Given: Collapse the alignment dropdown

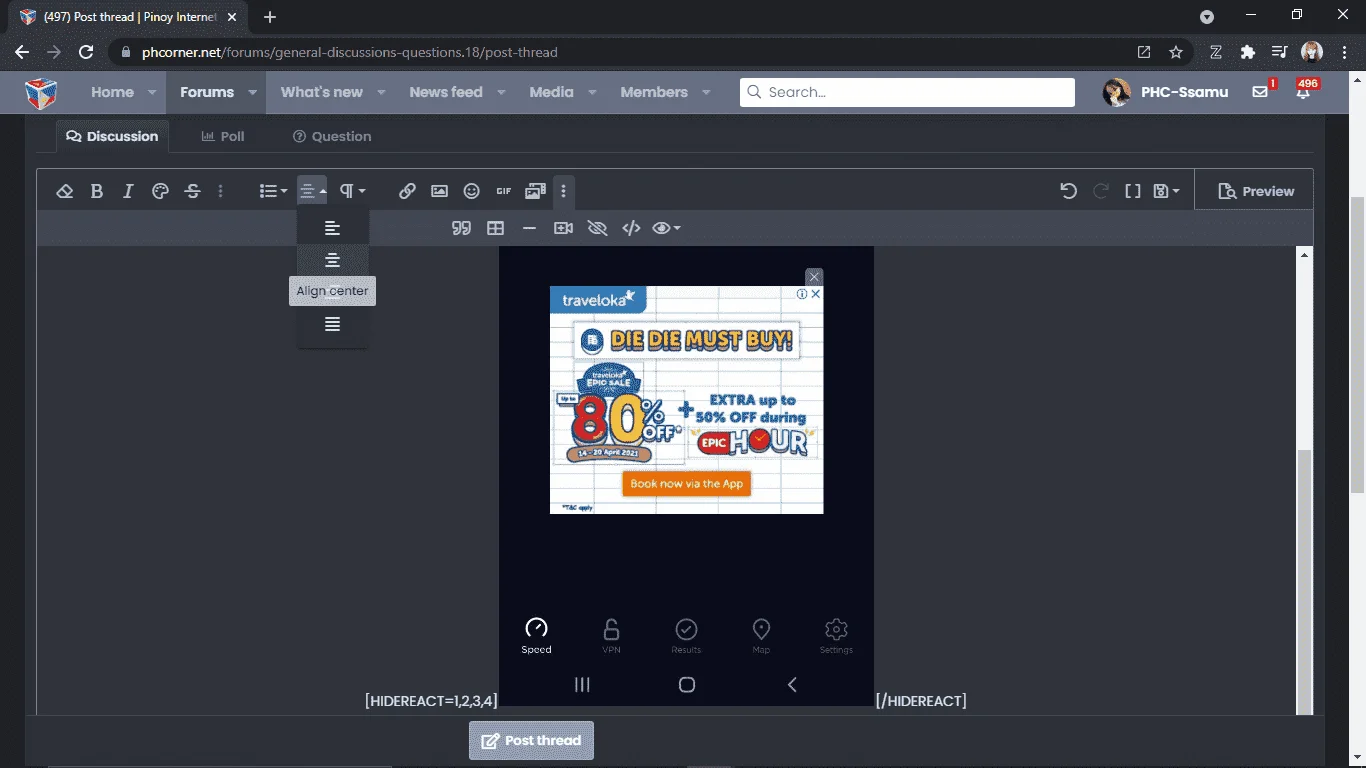Looking at the screenshot, I should coord(312,191).
